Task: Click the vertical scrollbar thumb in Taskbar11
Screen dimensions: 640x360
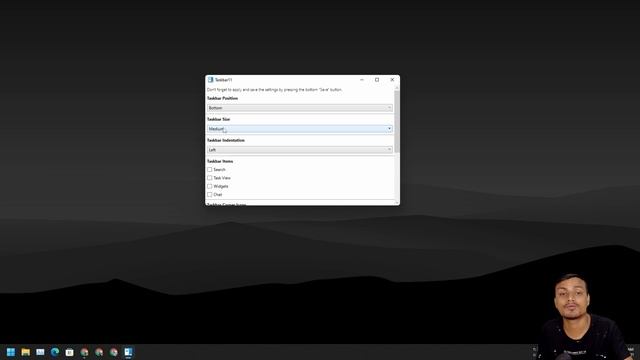Action: pos(397,121)
